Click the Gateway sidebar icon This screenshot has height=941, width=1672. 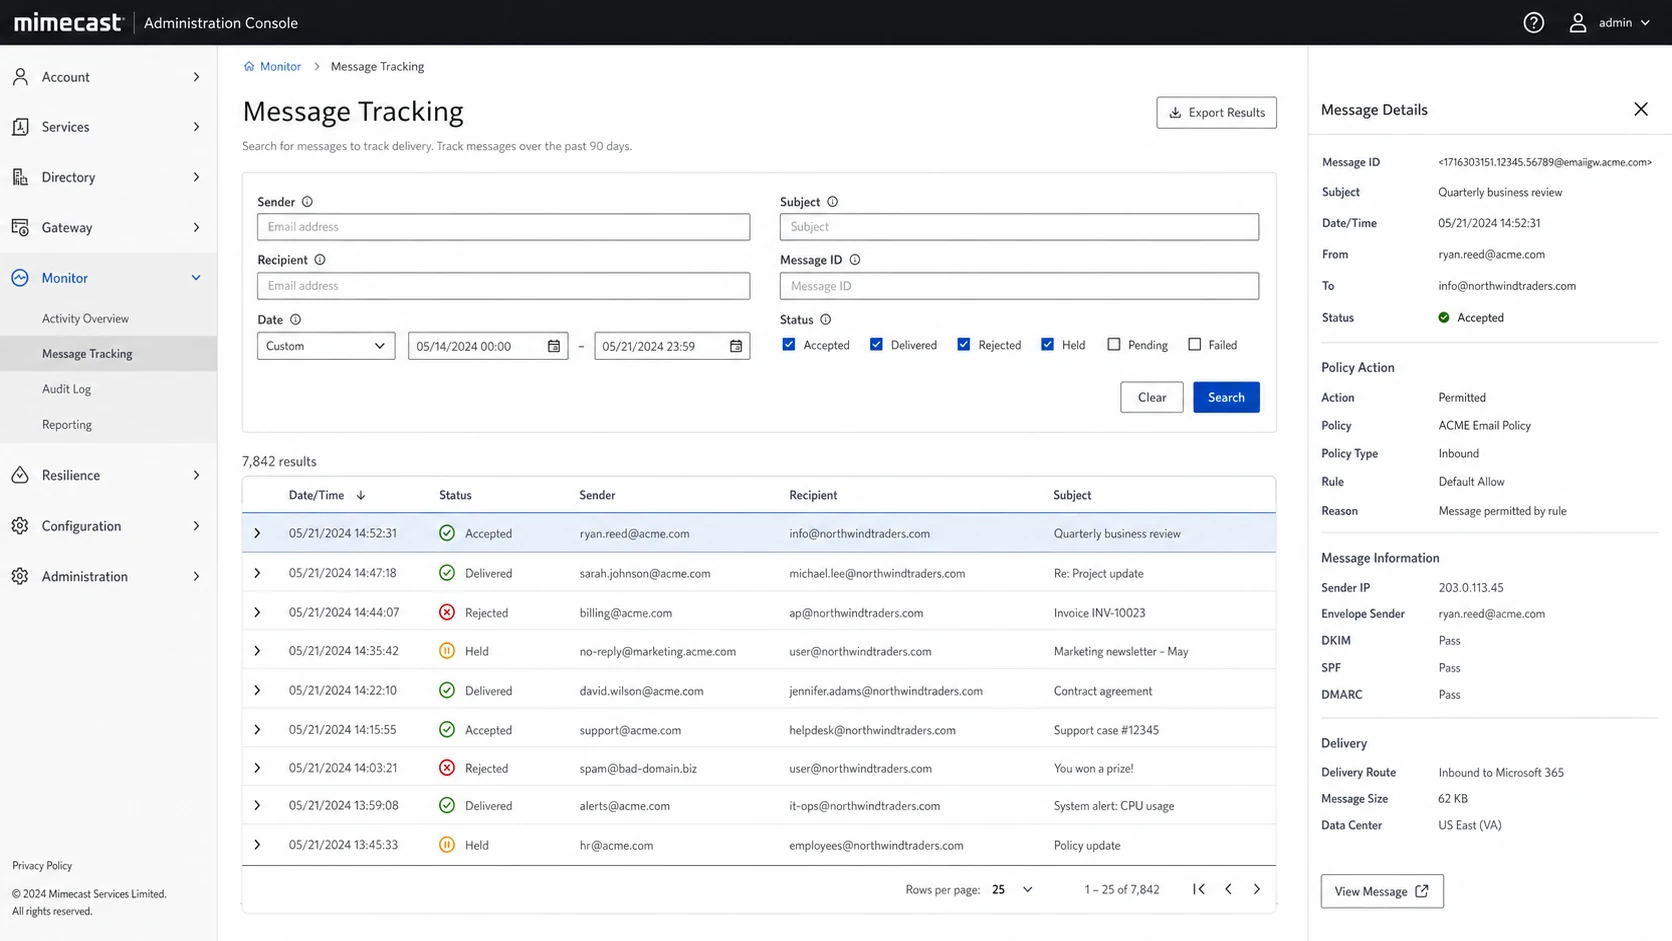pos(20,227)
